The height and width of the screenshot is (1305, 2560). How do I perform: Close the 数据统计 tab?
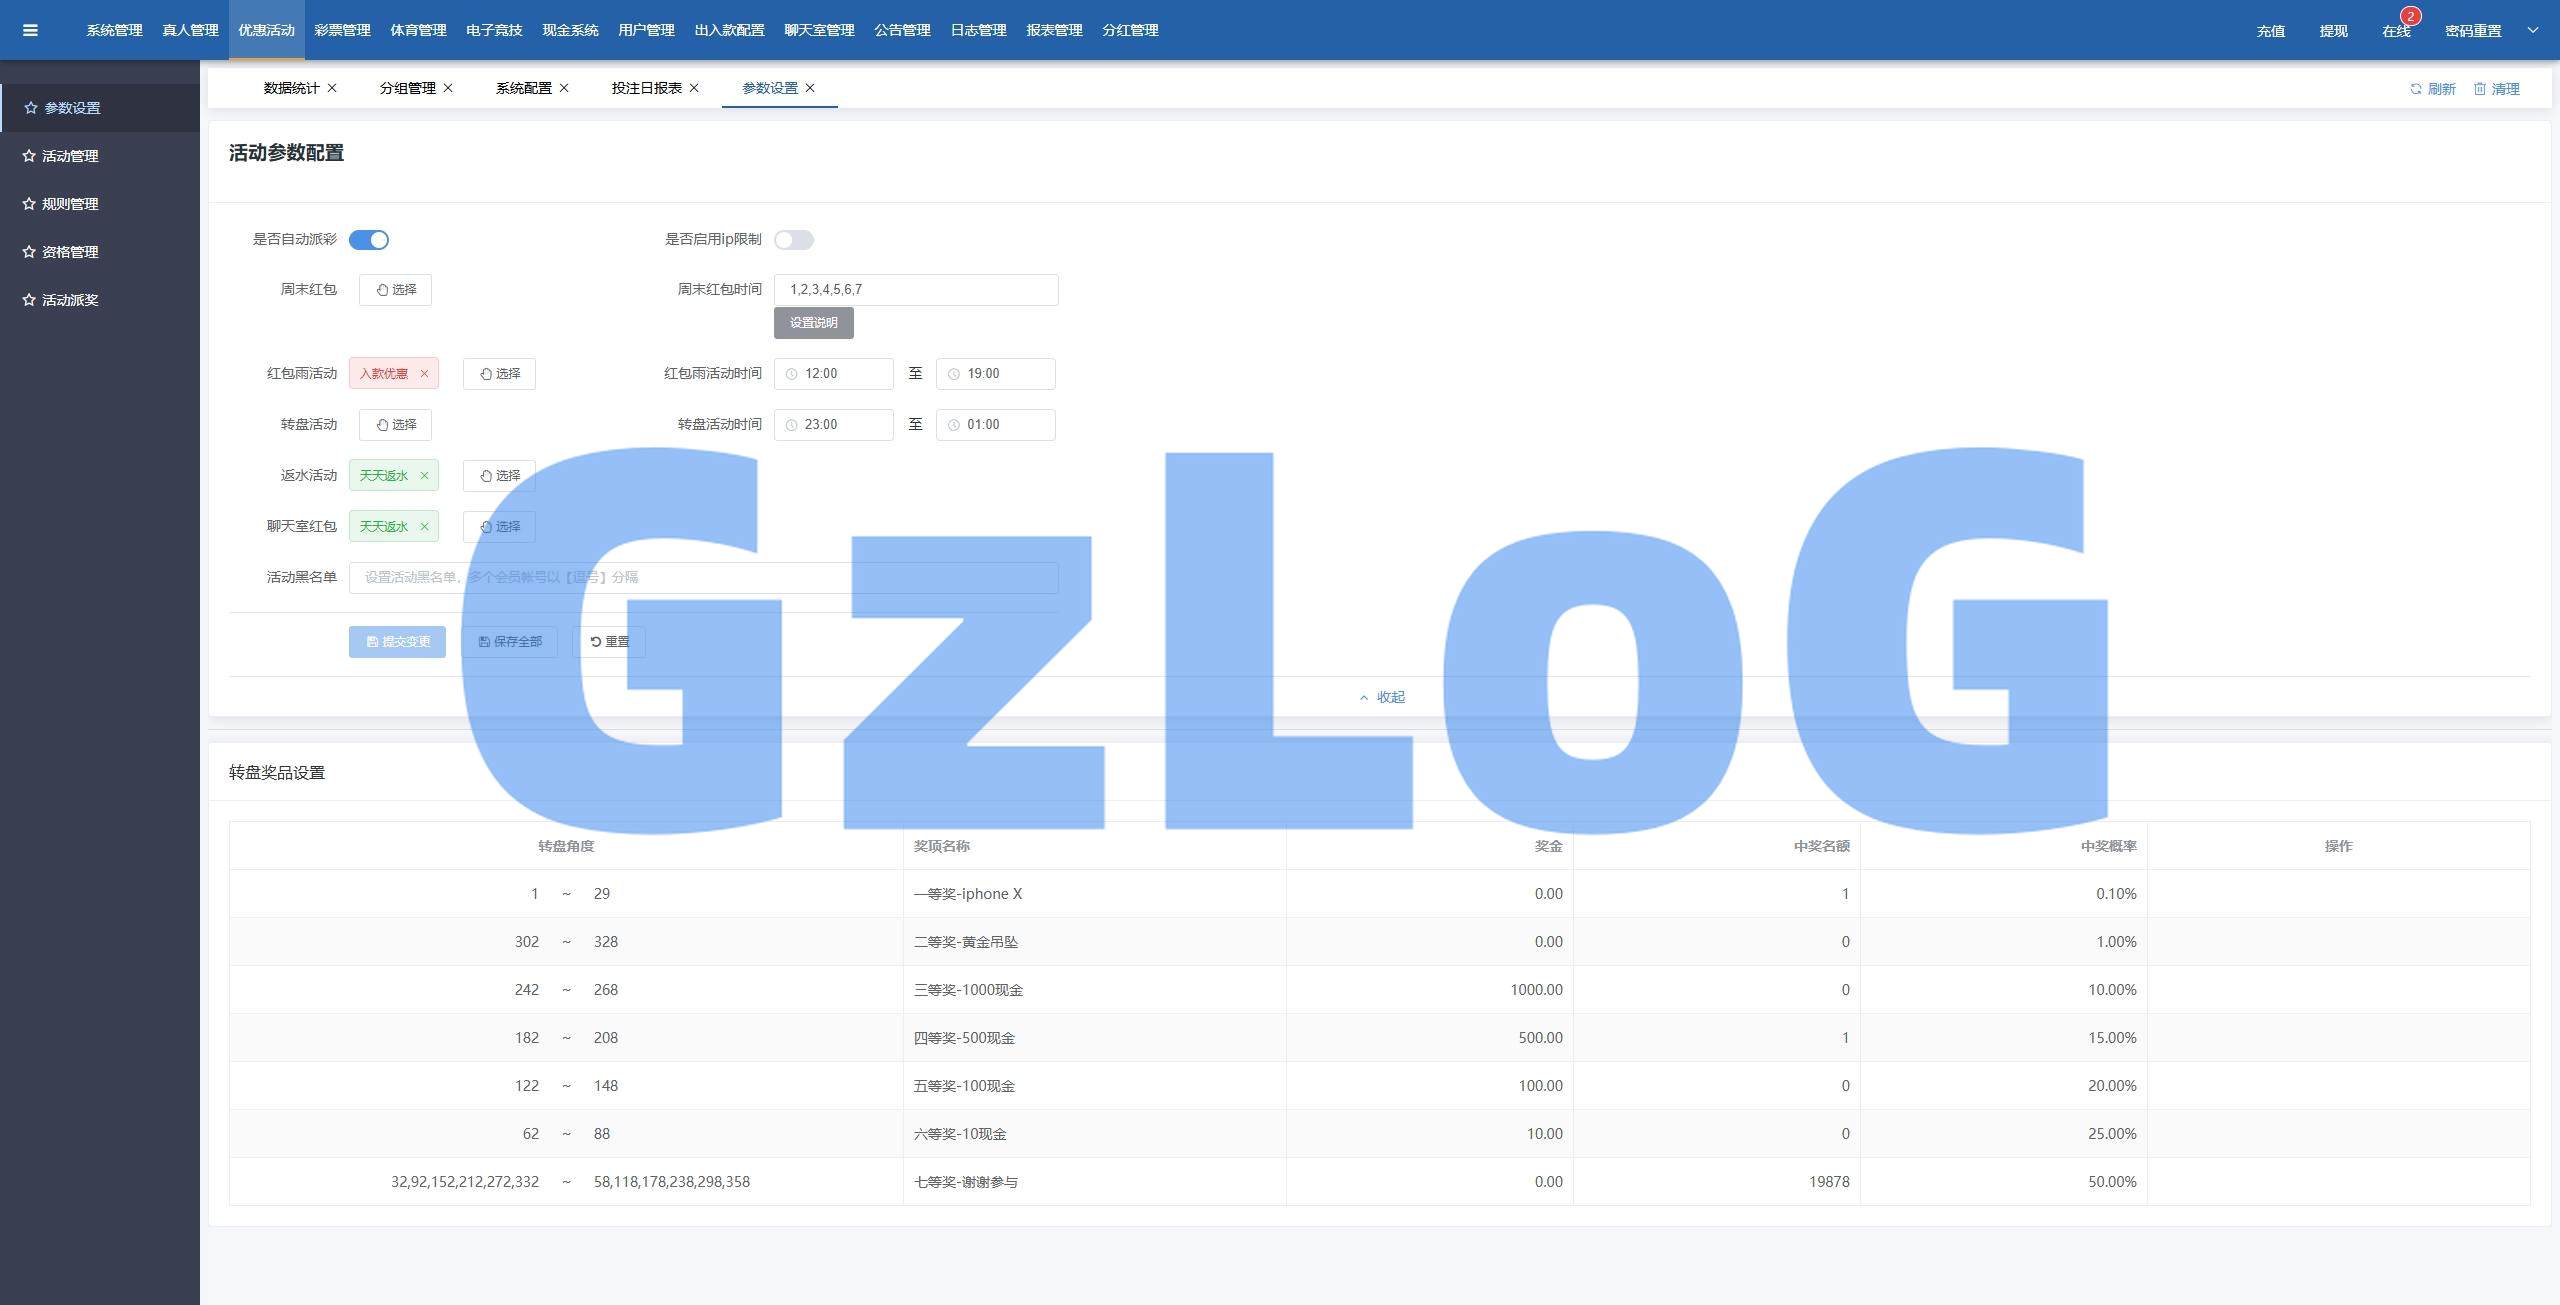pyautogui.click(x=332, y=88)
